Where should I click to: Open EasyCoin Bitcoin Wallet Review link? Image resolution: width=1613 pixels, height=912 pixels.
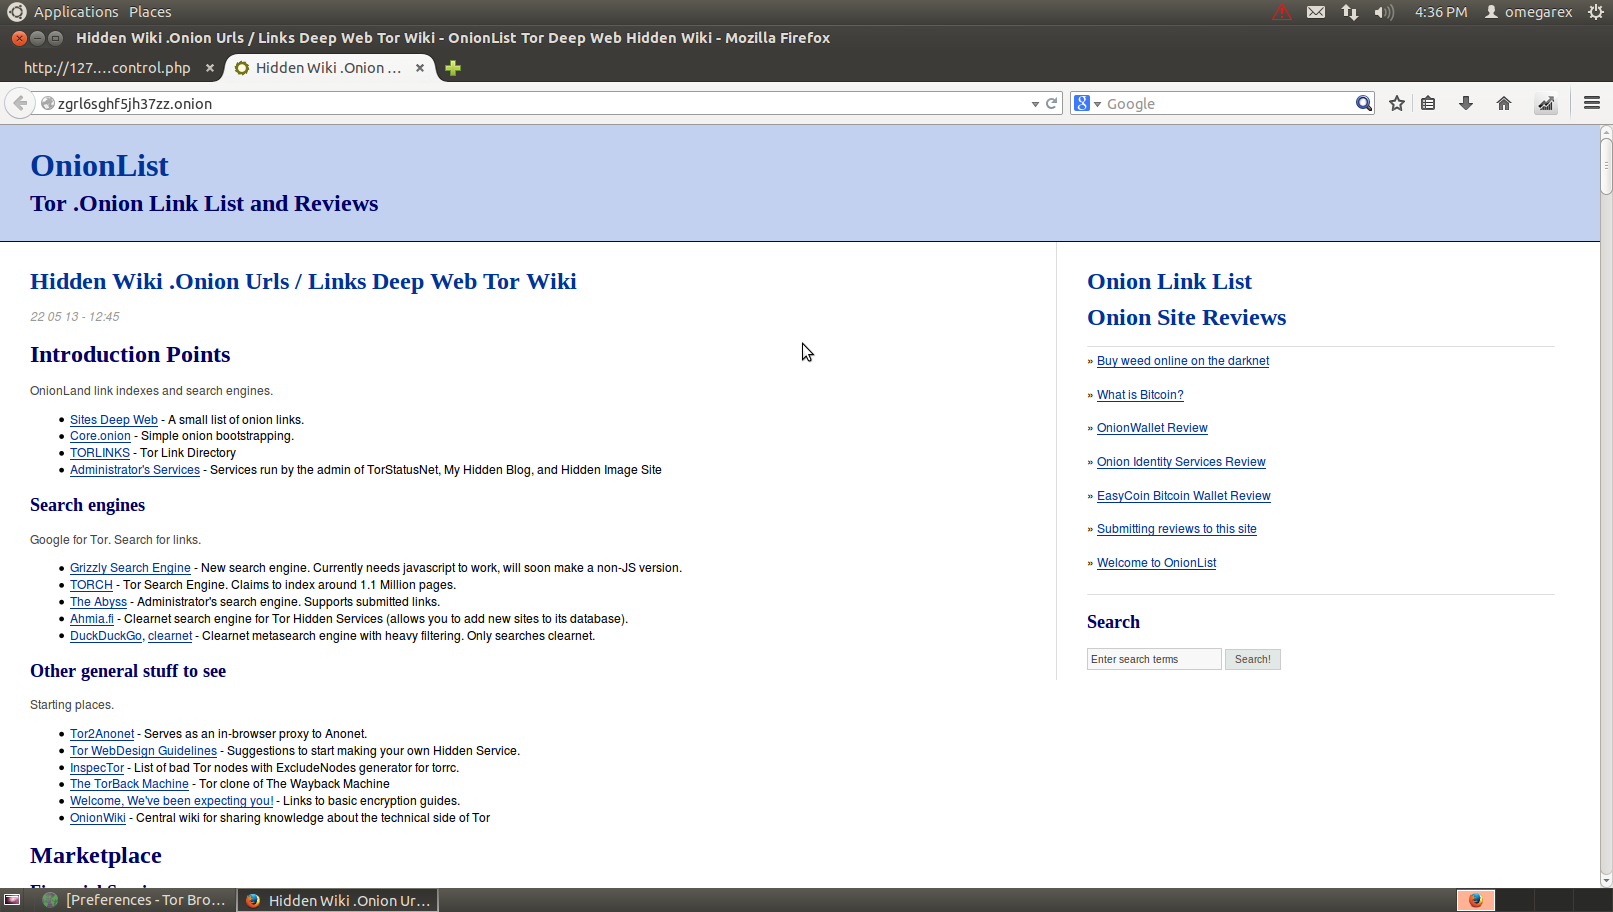click(1184, 496)
